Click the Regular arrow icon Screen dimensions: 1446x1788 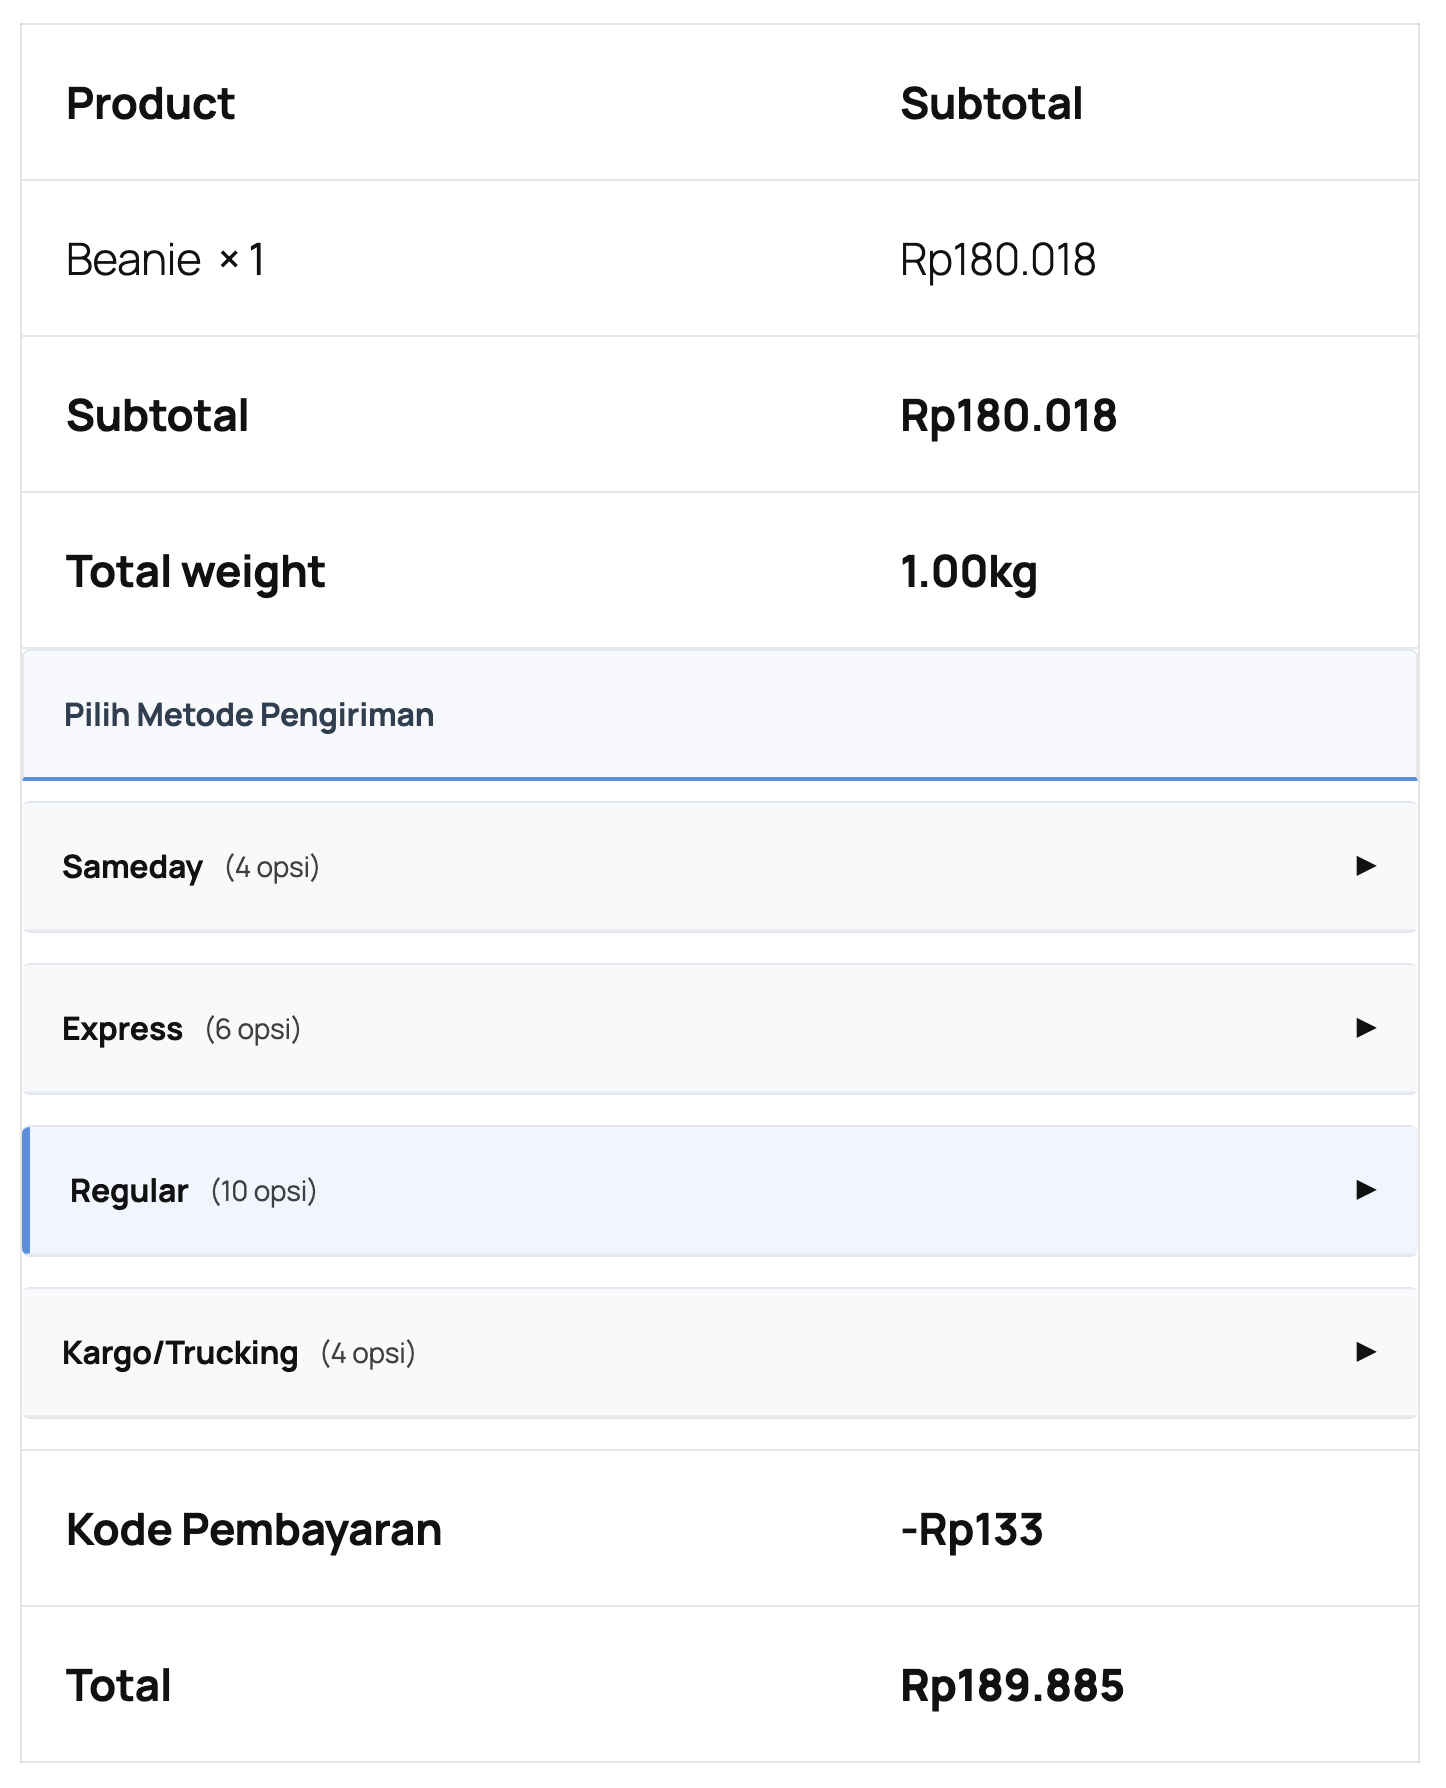1365,1190
